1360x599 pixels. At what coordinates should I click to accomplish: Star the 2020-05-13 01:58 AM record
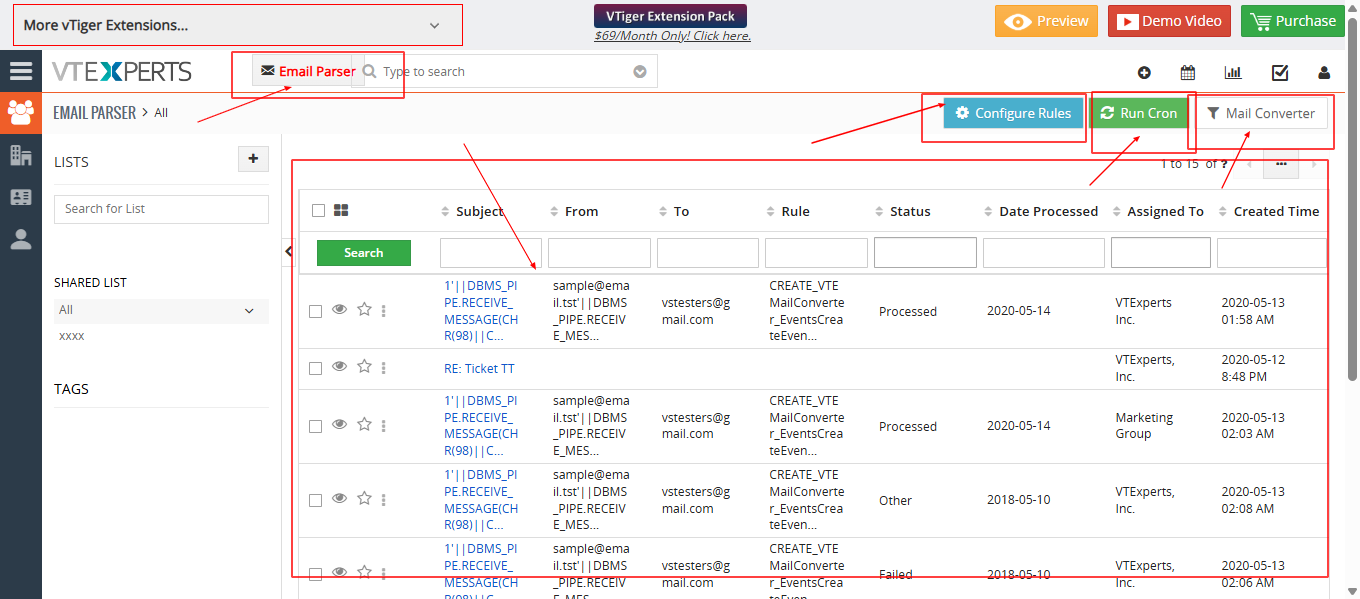click(364, 310)
